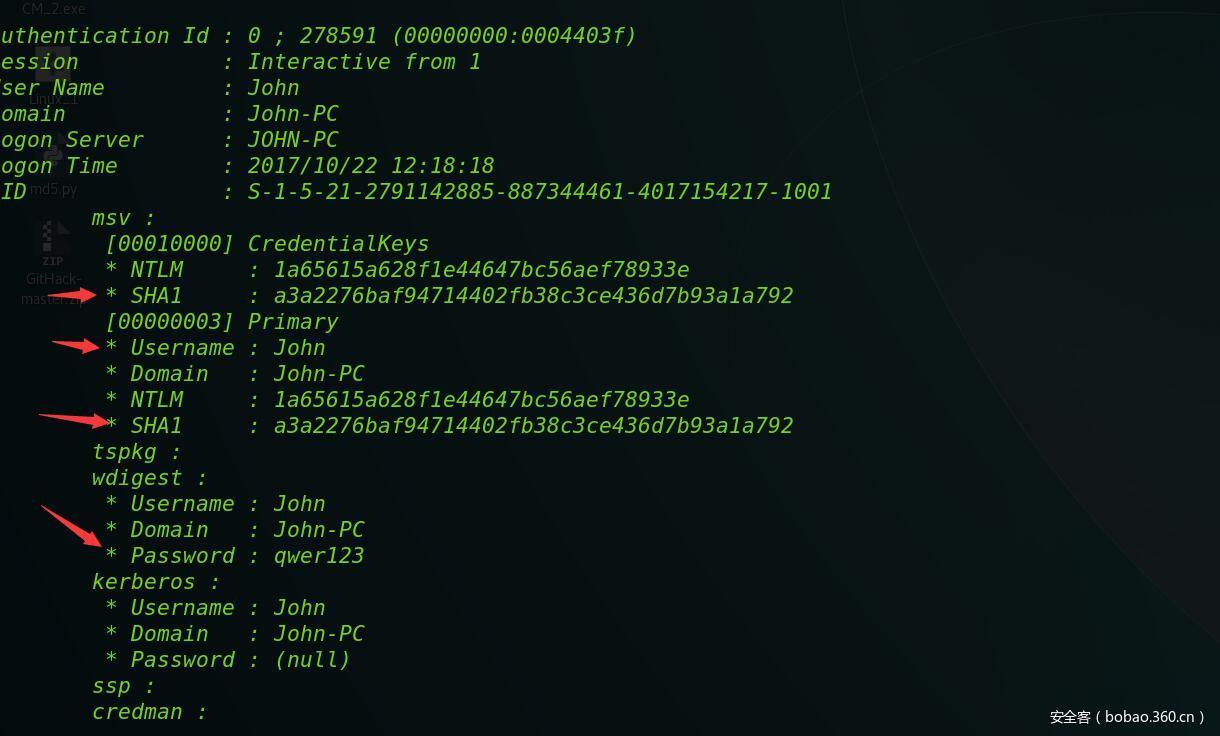Click red arrow beside Primary SHA1 line

(72, 419)
